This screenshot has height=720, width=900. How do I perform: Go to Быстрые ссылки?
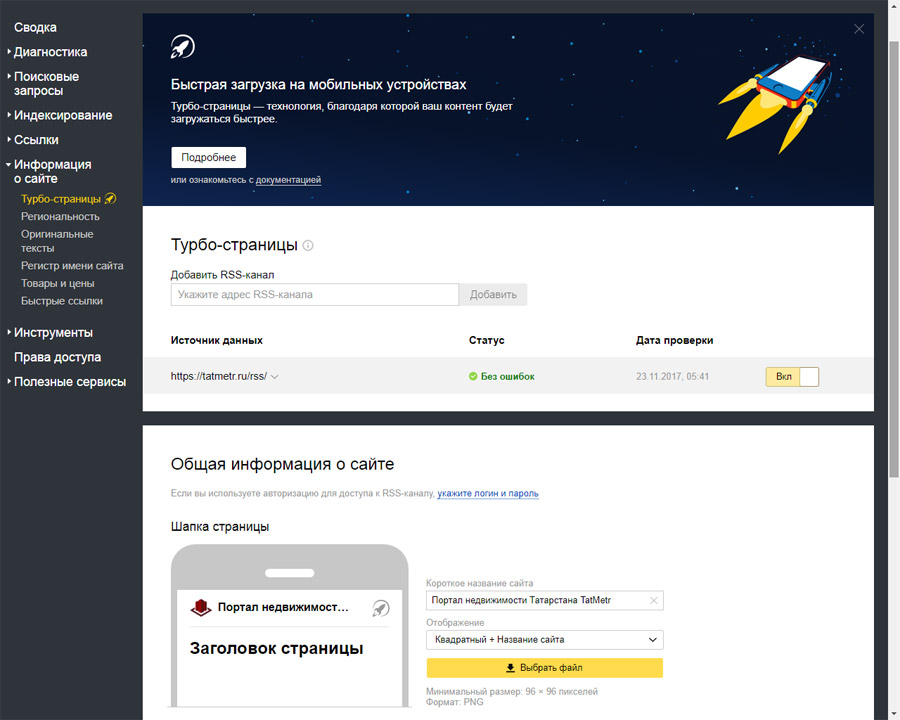(x=62, y=301)
